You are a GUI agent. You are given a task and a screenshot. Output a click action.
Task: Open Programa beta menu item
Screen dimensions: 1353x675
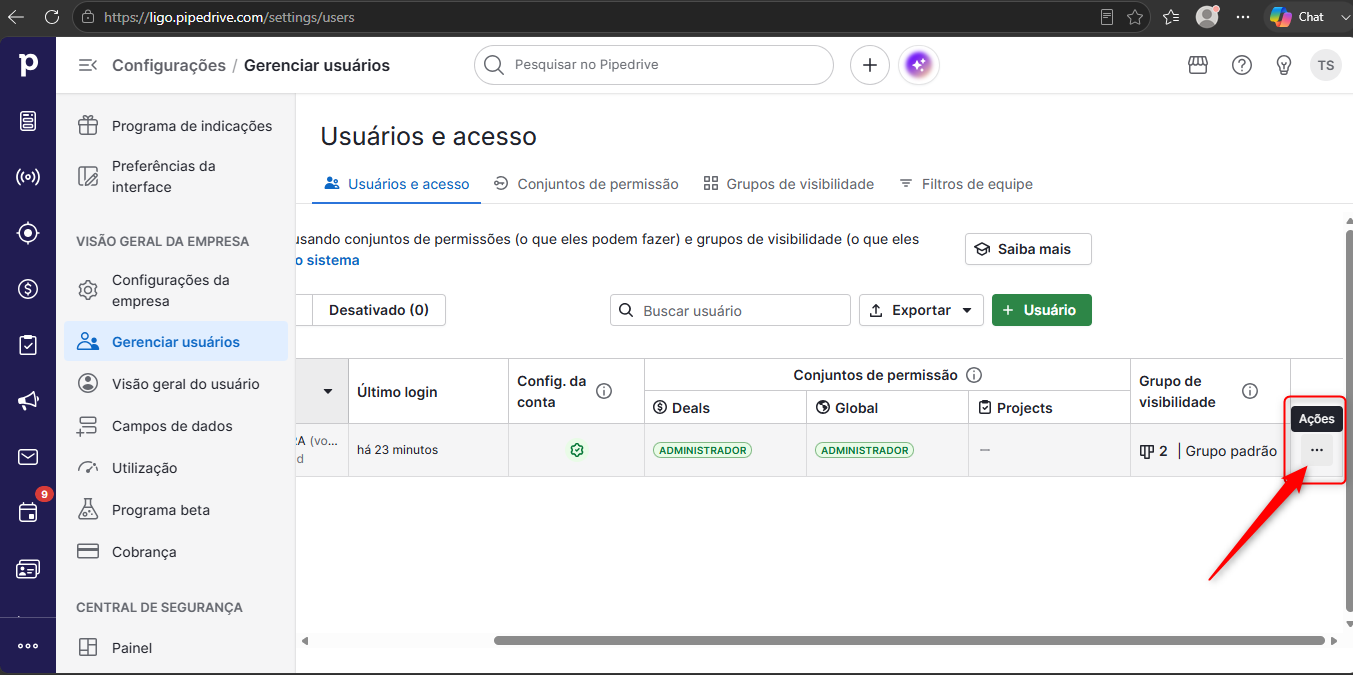tap(176, 510)
